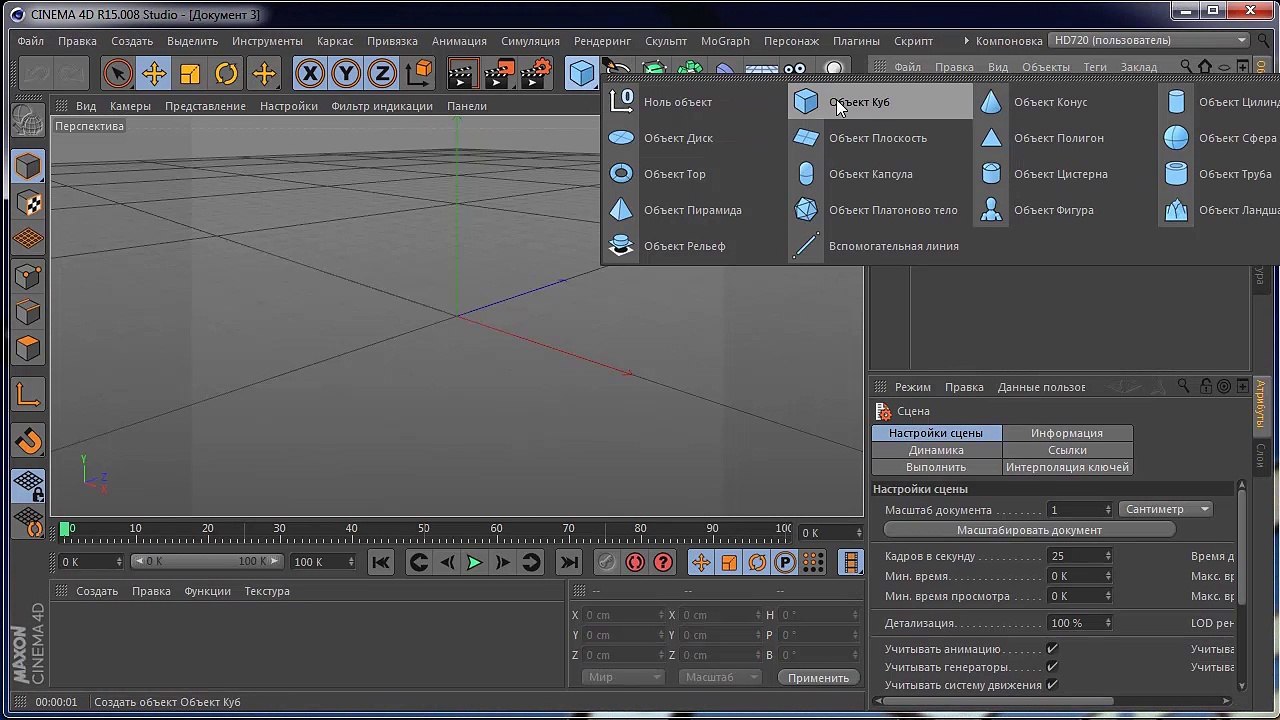
Task: Switch to points mode in left toolbar
Action: pos(28,276)
